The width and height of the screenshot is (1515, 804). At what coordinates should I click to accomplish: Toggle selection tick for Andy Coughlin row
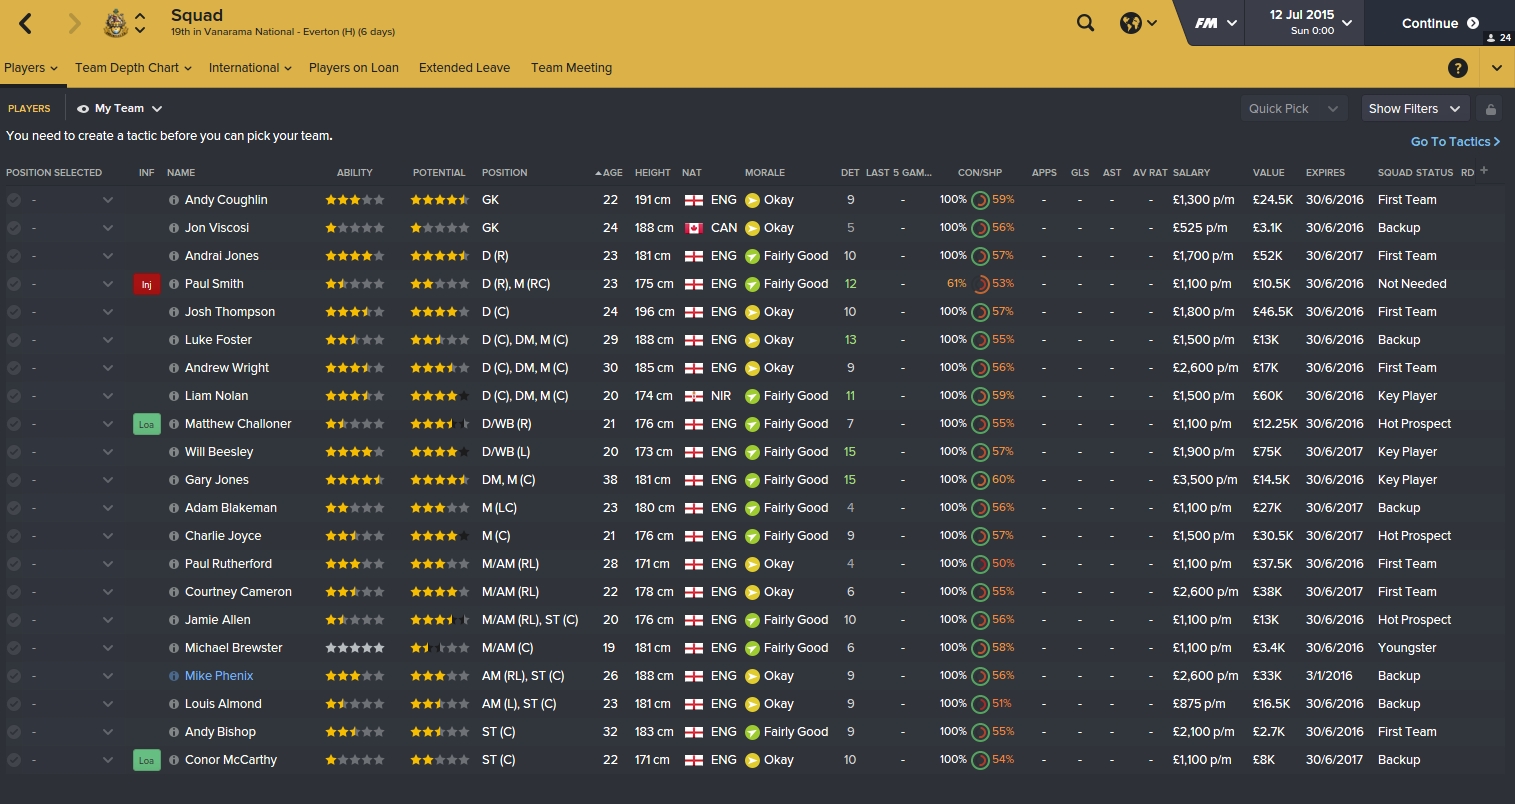tap(14, 200)
